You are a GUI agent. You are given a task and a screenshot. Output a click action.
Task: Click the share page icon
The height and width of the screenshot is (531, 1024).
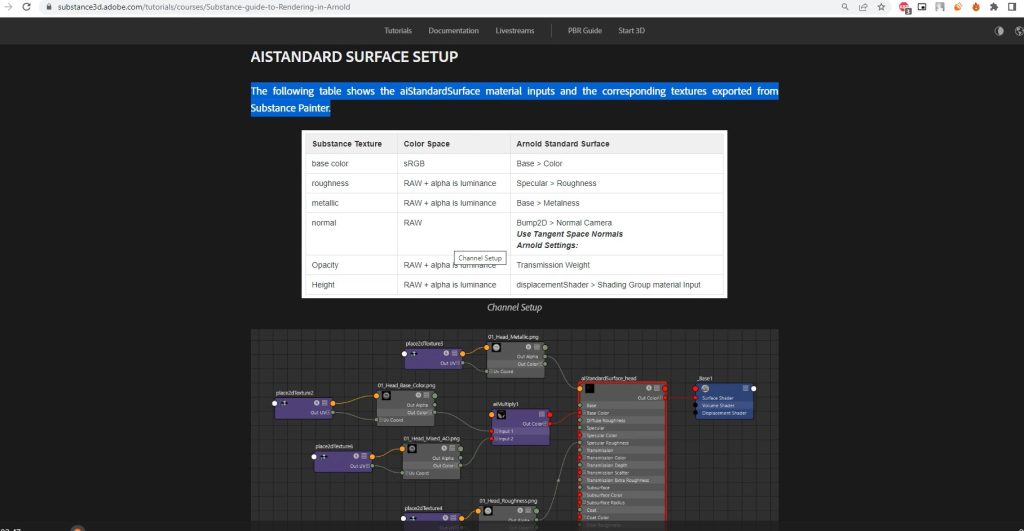(x=863, y=7)
